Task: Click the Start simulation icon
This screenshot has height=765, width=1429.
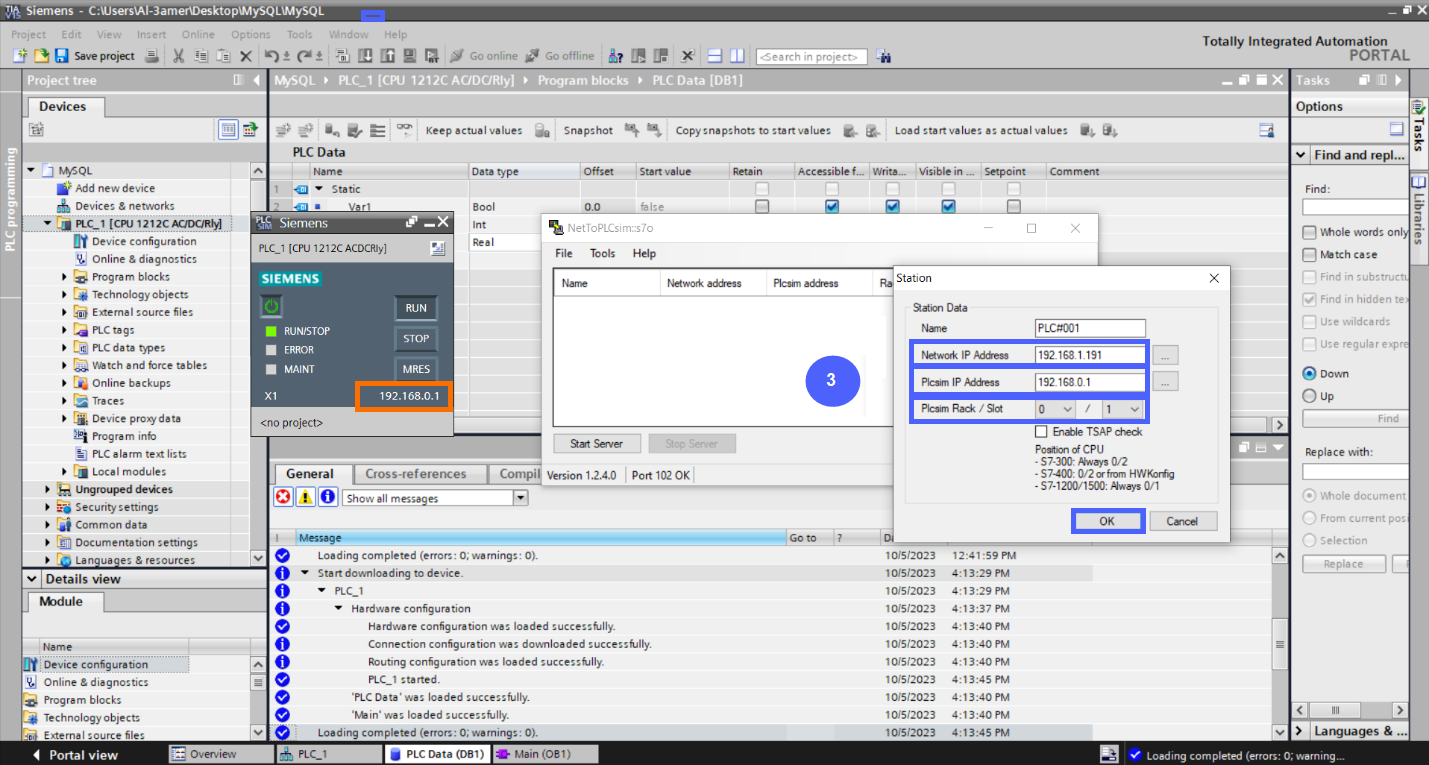Action: tap(412, 56)
